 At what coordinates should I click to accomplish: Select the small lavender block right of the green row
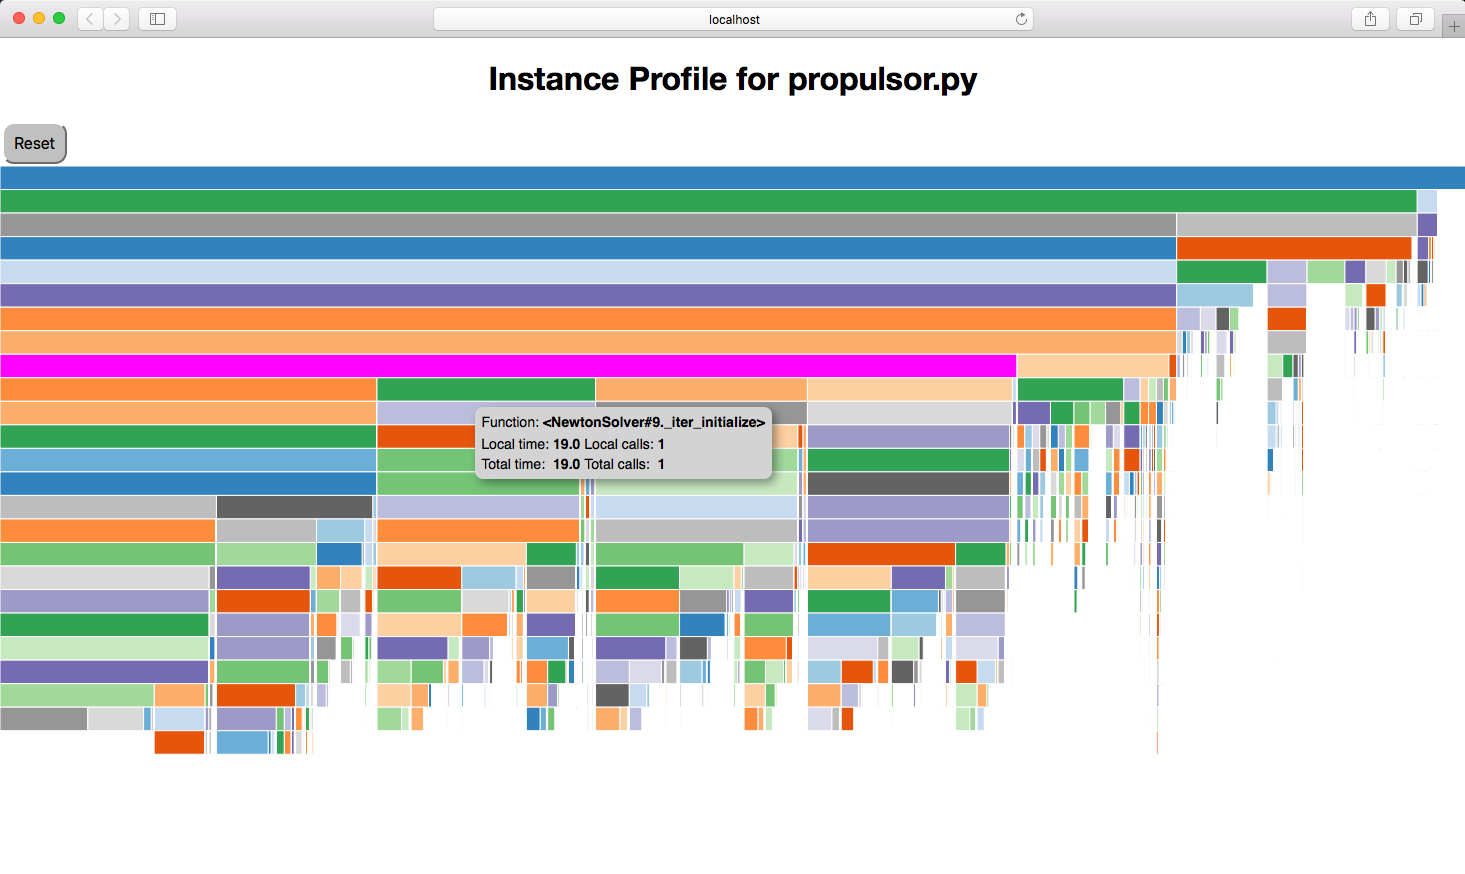[x=1427, y=201]
